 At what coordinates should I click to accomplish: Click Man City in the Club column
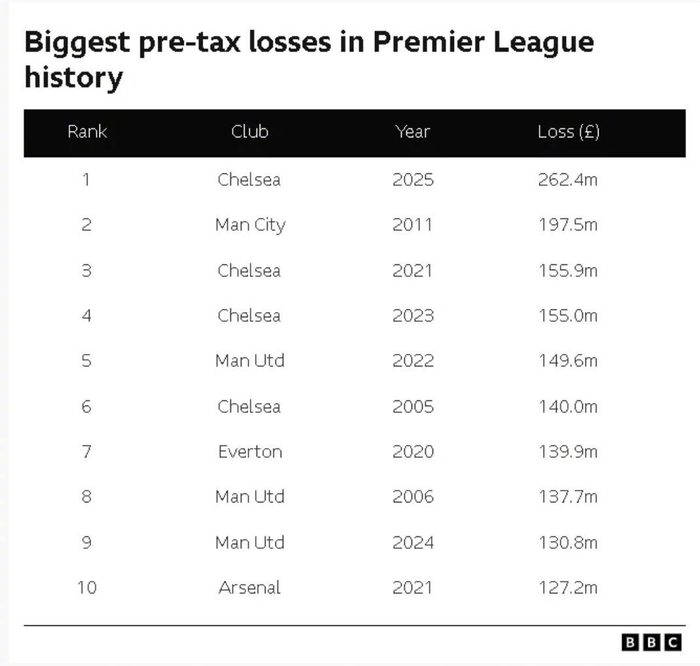click(x=249, y=225)
